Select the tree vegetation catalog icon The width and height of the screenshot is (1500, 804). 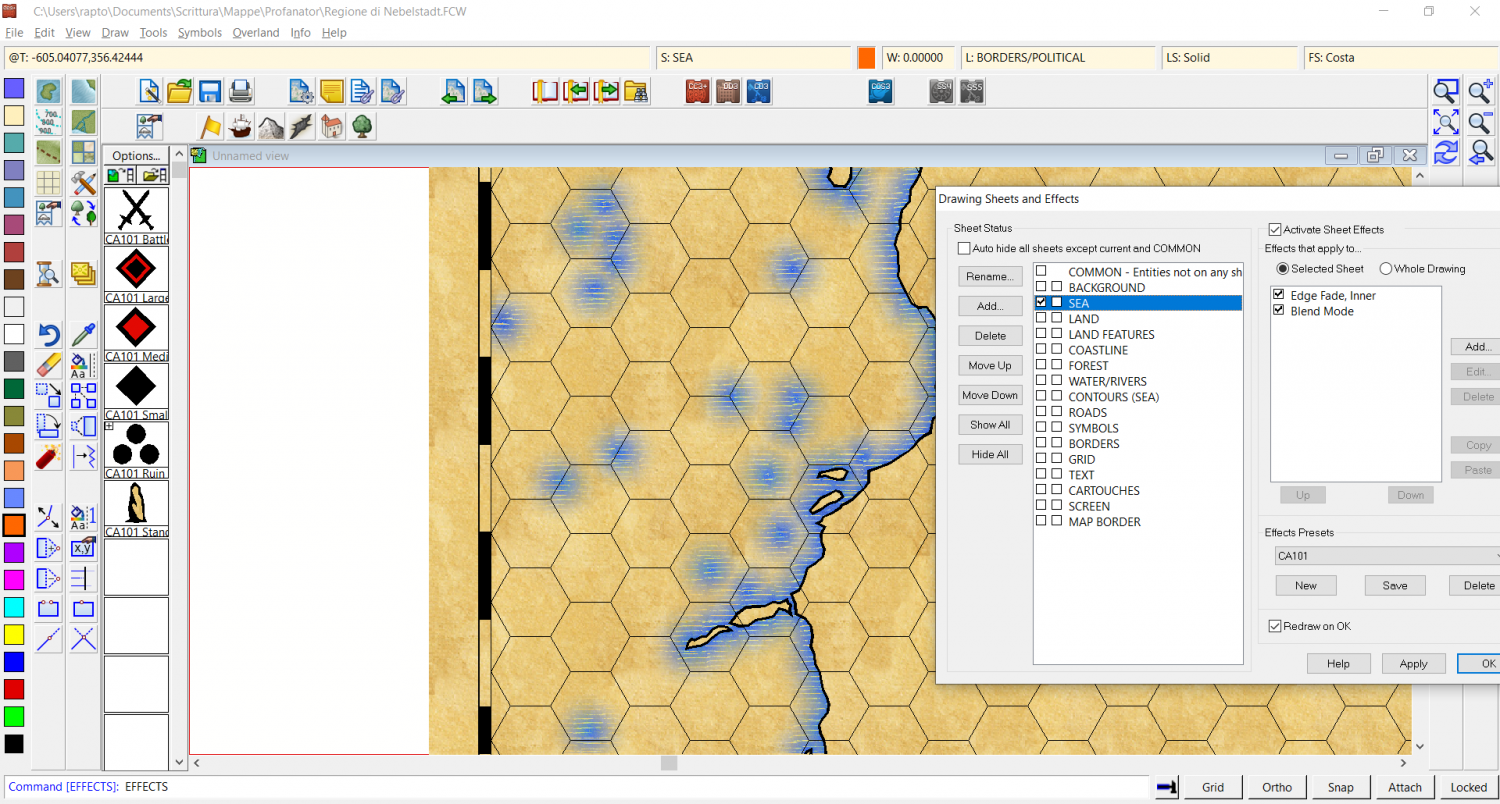click(x=362, y=126)
